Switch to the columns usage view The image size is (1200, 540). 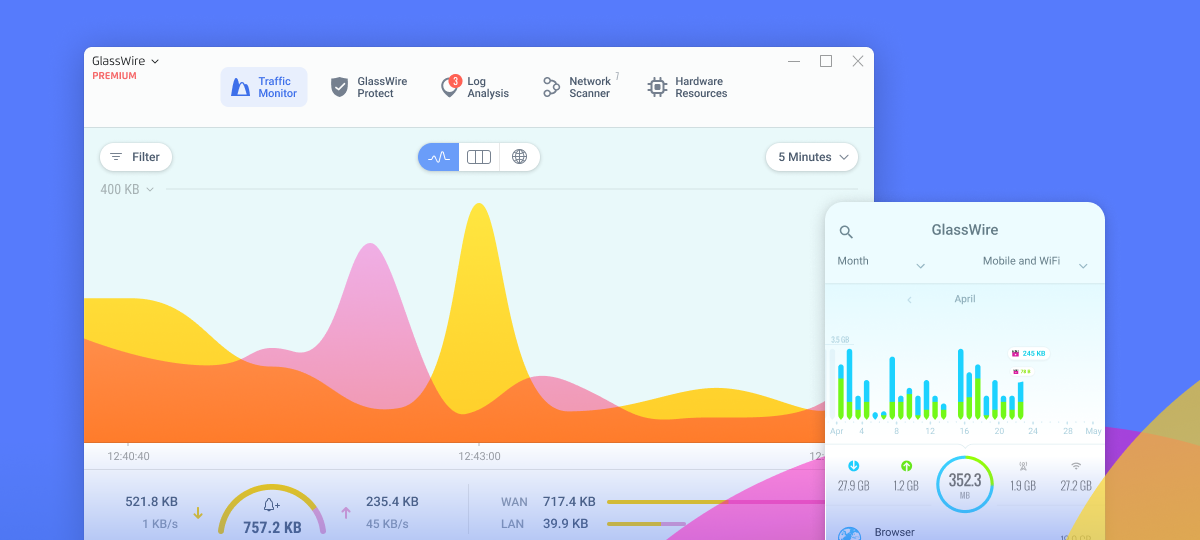(x=479, y=157)
